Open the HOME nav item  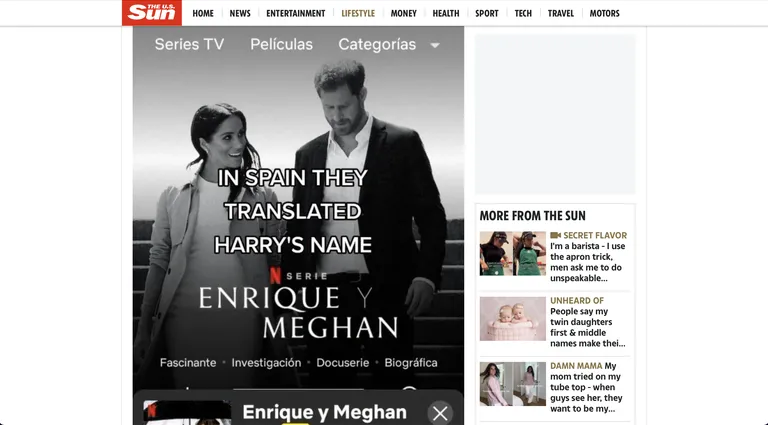203,13
